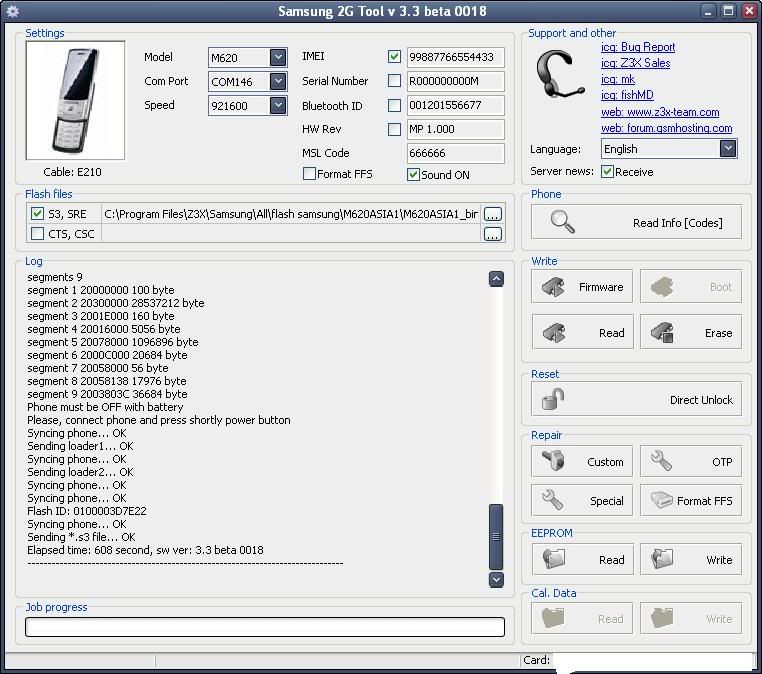762x674 pixels.
Task: Open the Speed dropdown
Action: click(x=278, y=105)
